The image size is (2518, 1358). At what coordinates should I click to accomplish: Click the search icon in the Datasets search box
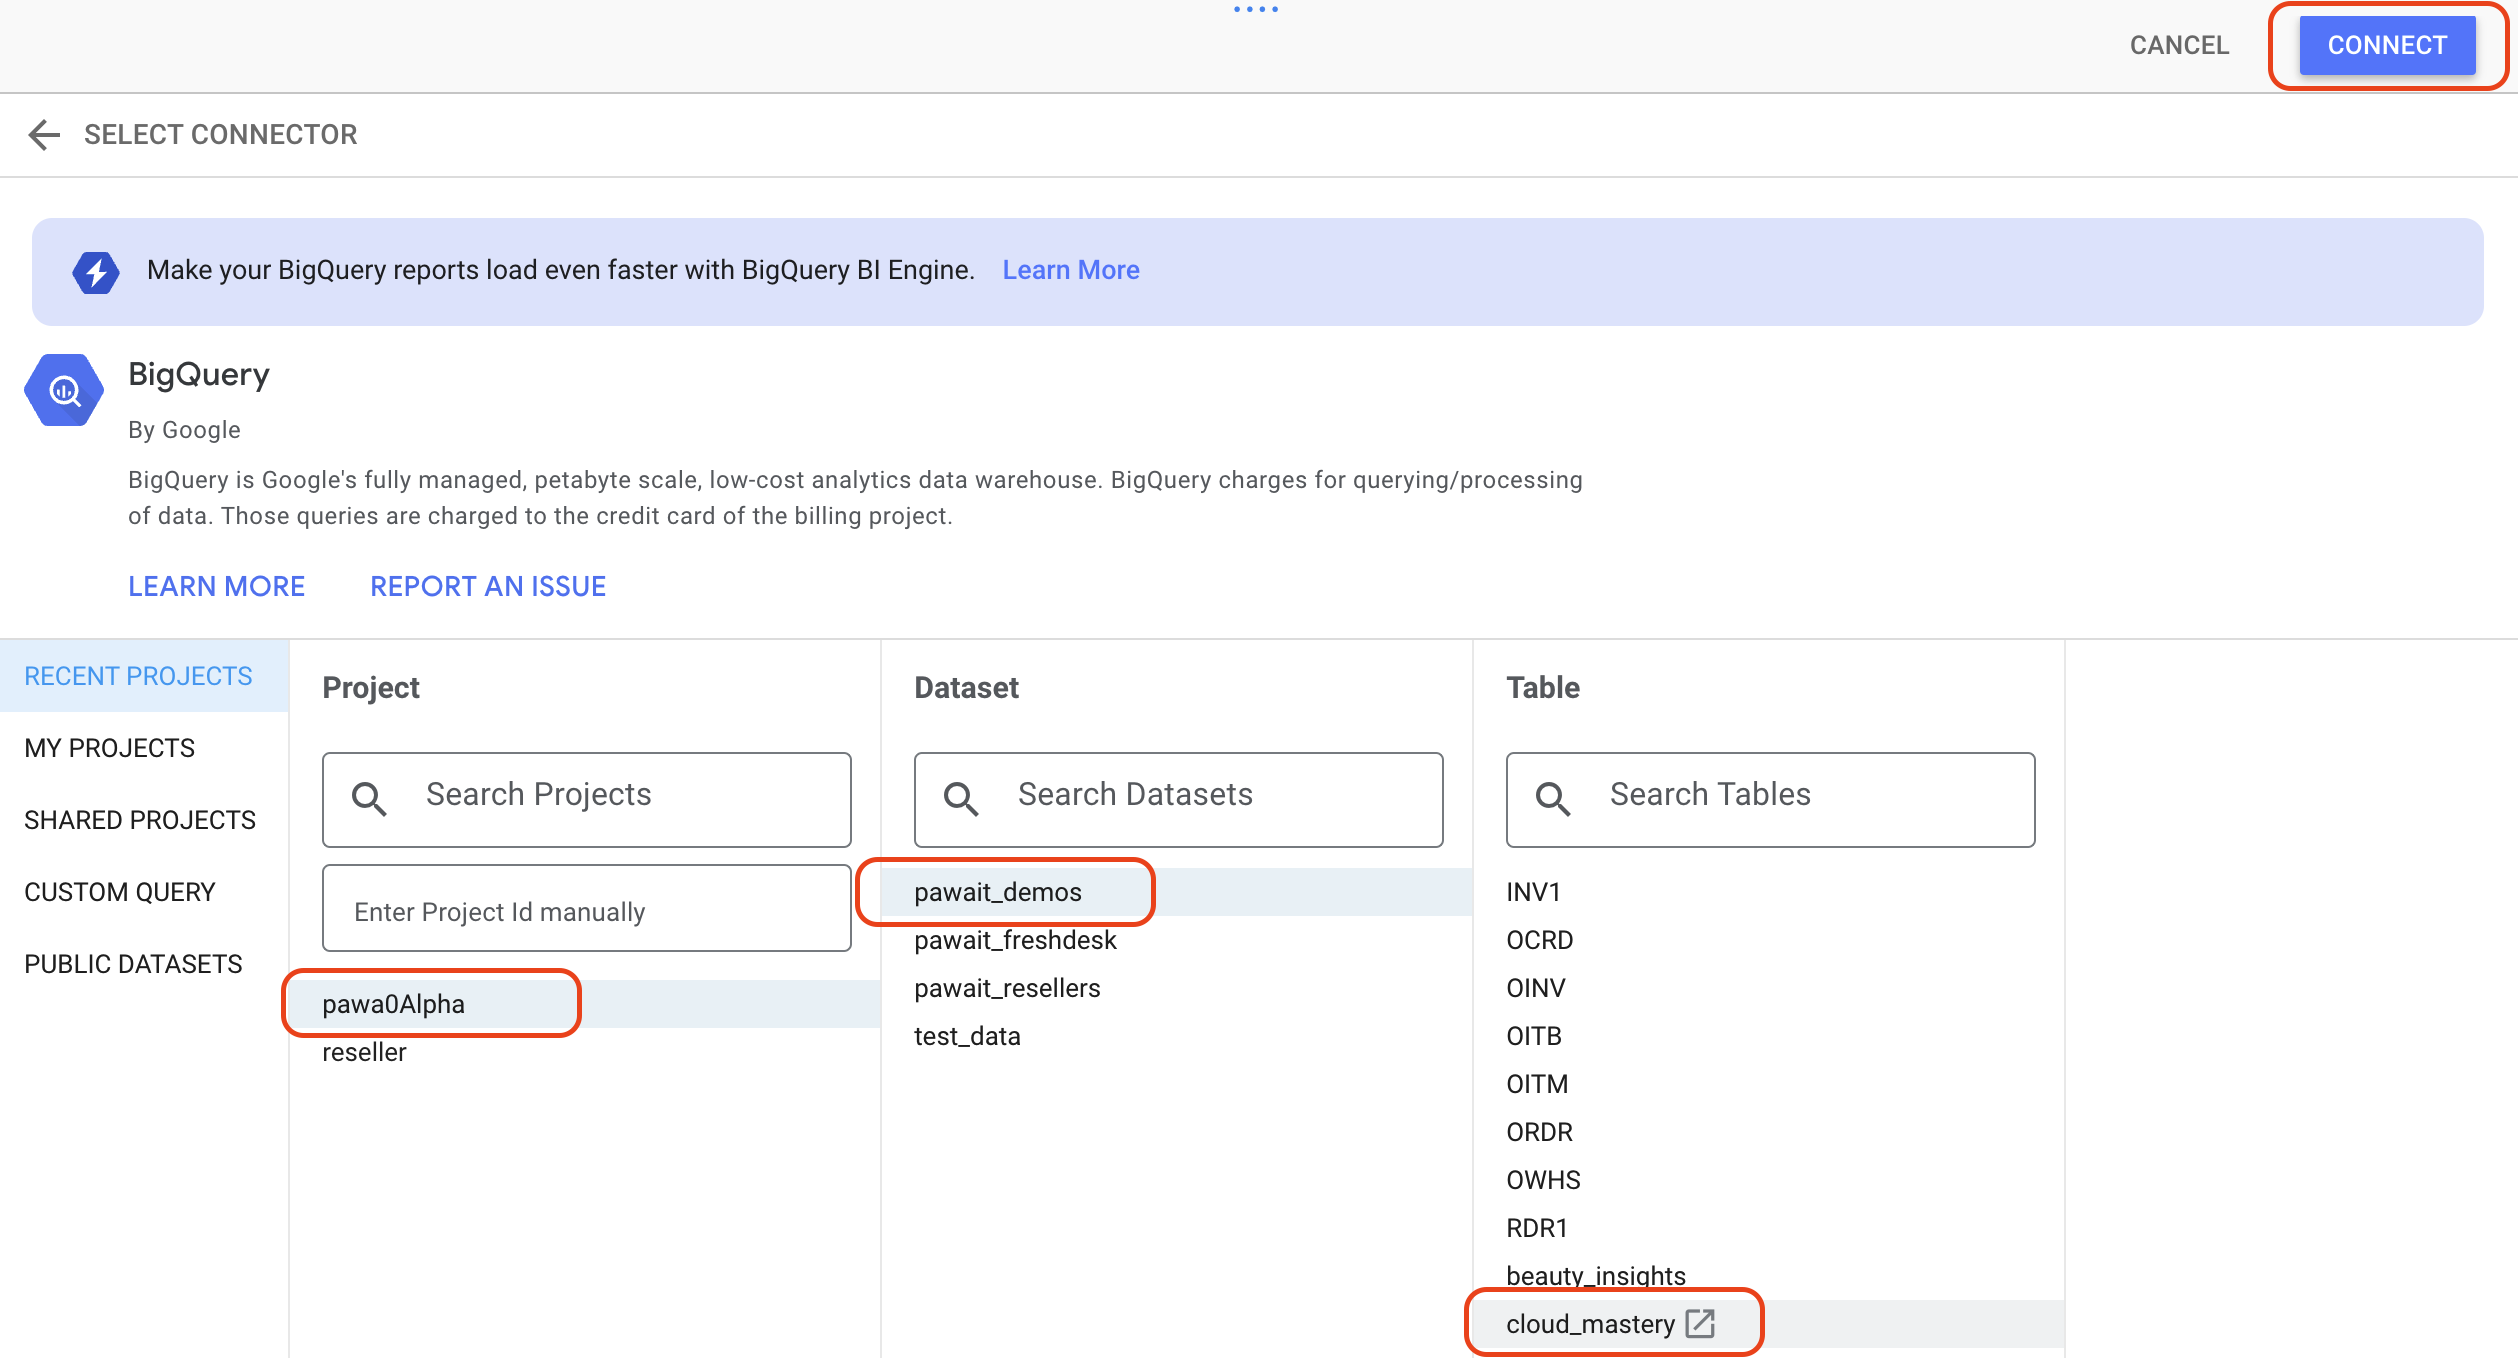(961, 798)
